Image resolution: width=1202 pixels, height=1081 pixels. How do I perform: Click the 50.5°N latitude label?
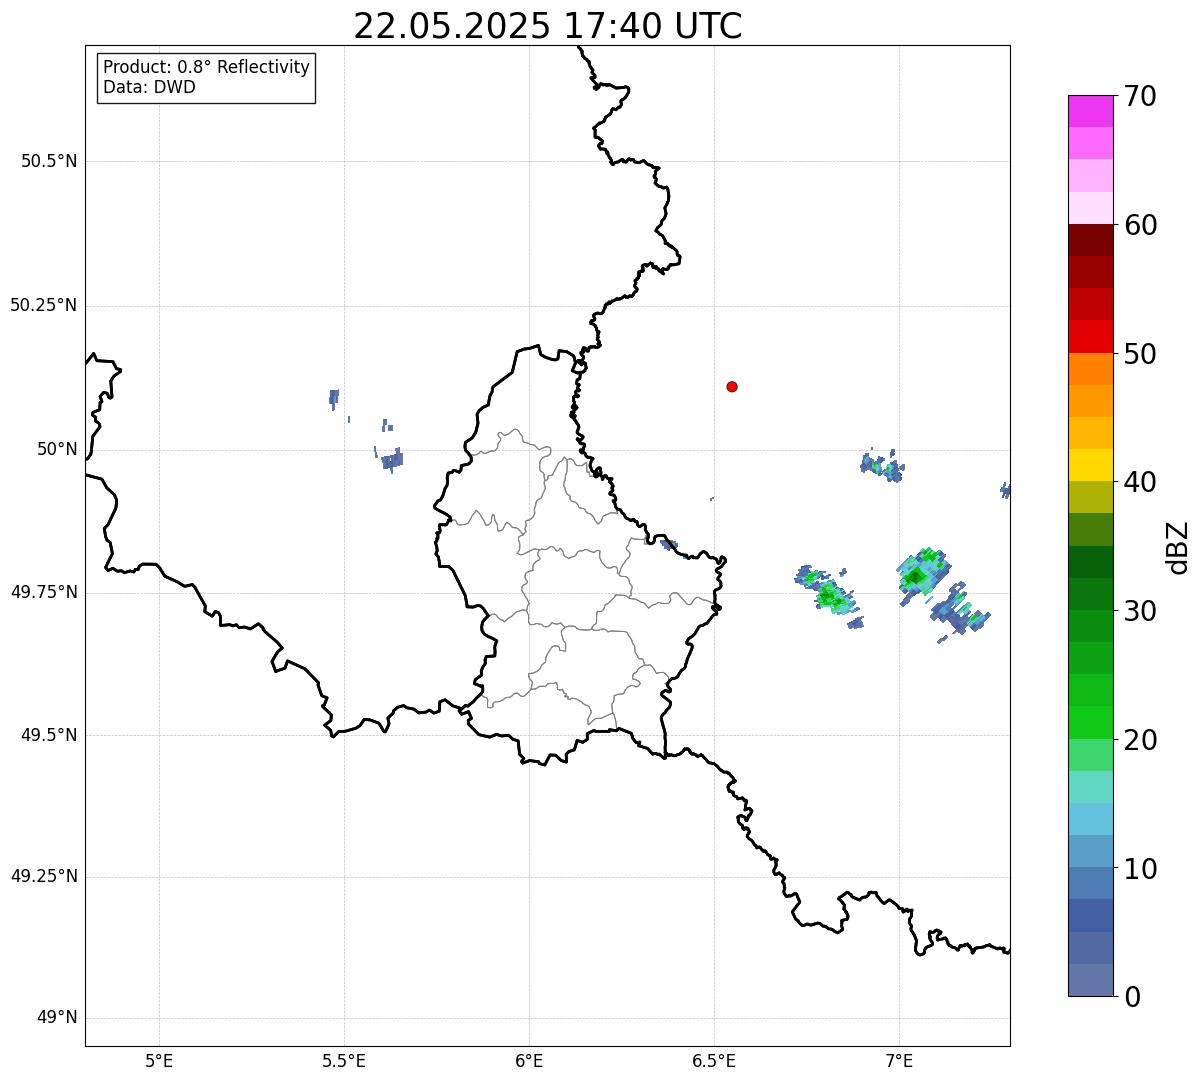click(49, 161)
